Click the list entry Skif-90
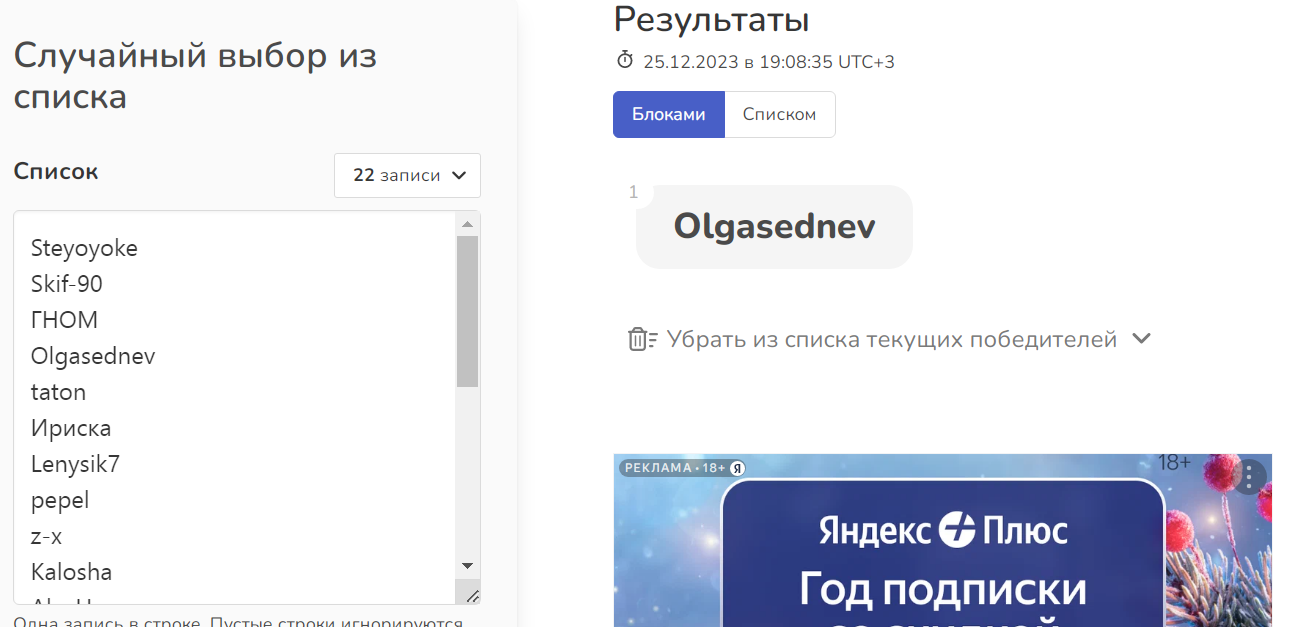Viewport: 1316px width, 627px height. (x=66, y=284)
